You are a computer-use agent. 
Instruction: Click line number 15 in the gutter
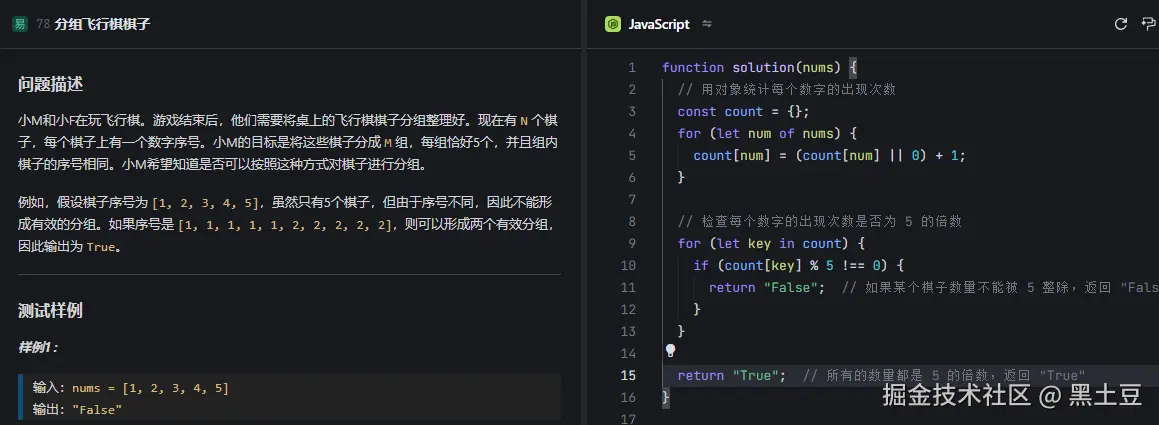click(x=628, y=375)
